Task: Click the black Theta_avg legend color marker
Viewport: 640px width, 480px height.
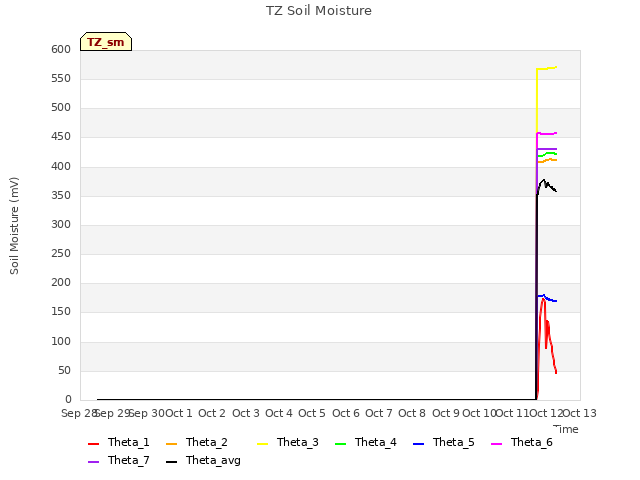Action: (x=171, y=462)
